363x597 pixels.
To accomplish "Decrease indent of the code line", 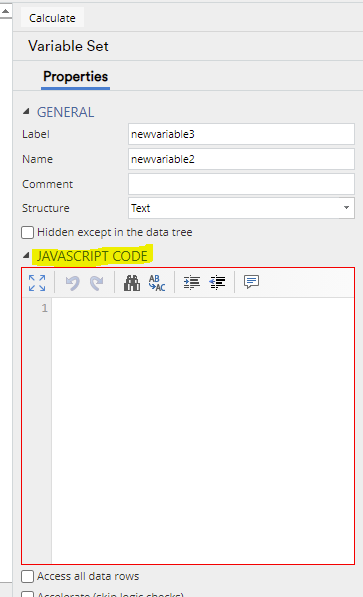I will 217,283.
